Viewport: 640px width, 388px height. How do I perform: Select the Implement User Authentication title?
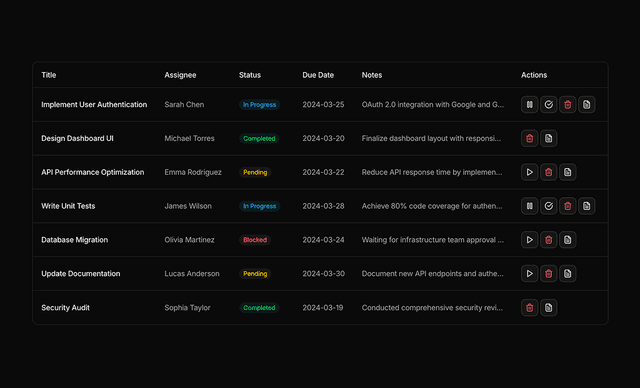click(x=94, y=104)
